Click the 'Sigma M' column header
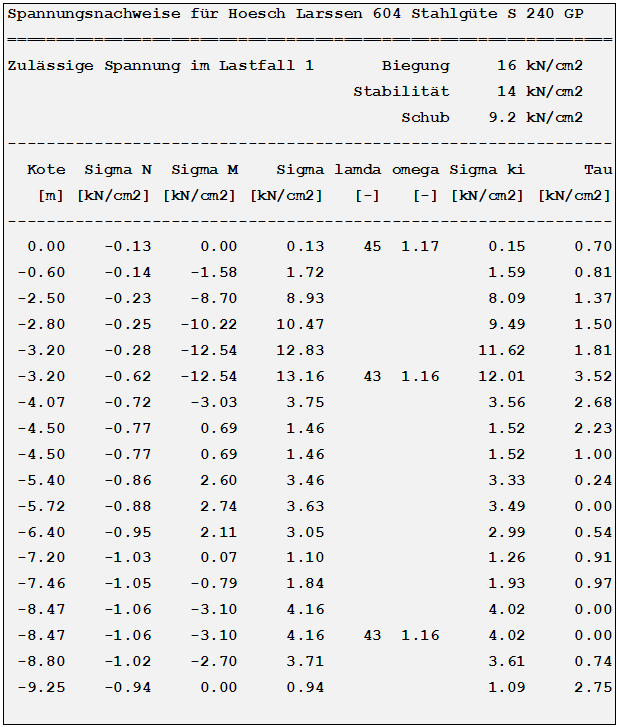The width and height of the screenshot is (617, 727). pyautogui.click(x=204, y=170)
